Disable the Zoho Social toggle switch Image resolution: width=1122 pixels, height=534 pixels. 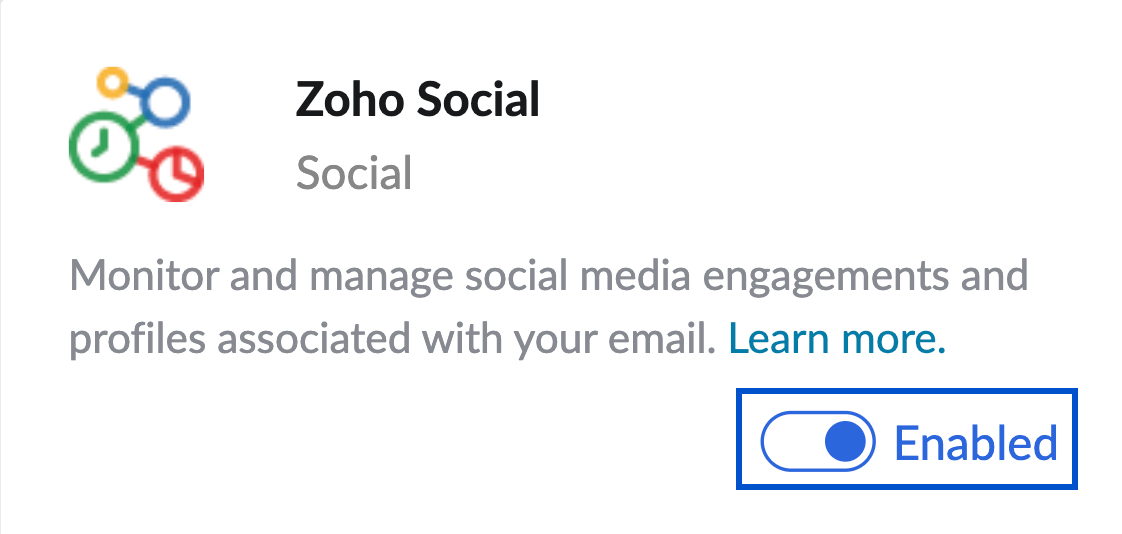tap(818, 441)
